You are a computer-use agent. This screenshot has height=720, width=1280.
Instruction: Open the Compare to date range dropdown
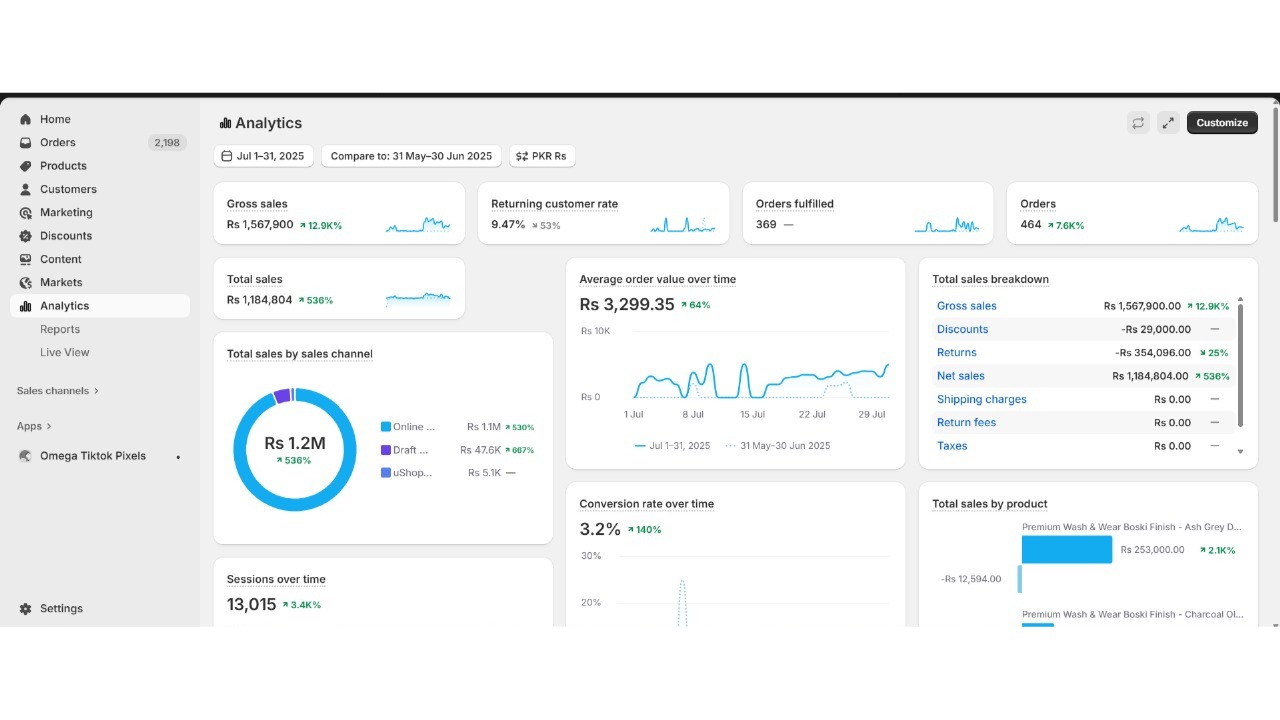click(x=411, y=156)
